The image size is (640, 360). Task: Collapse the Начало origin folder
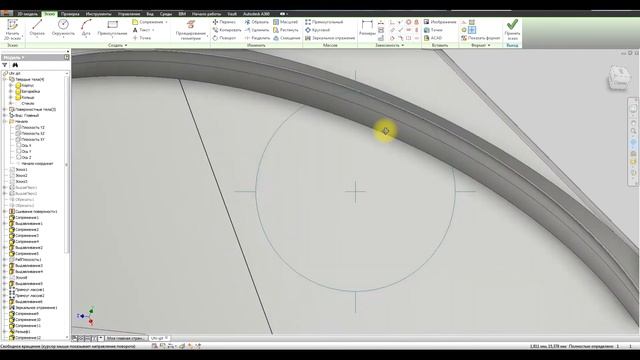4,121
